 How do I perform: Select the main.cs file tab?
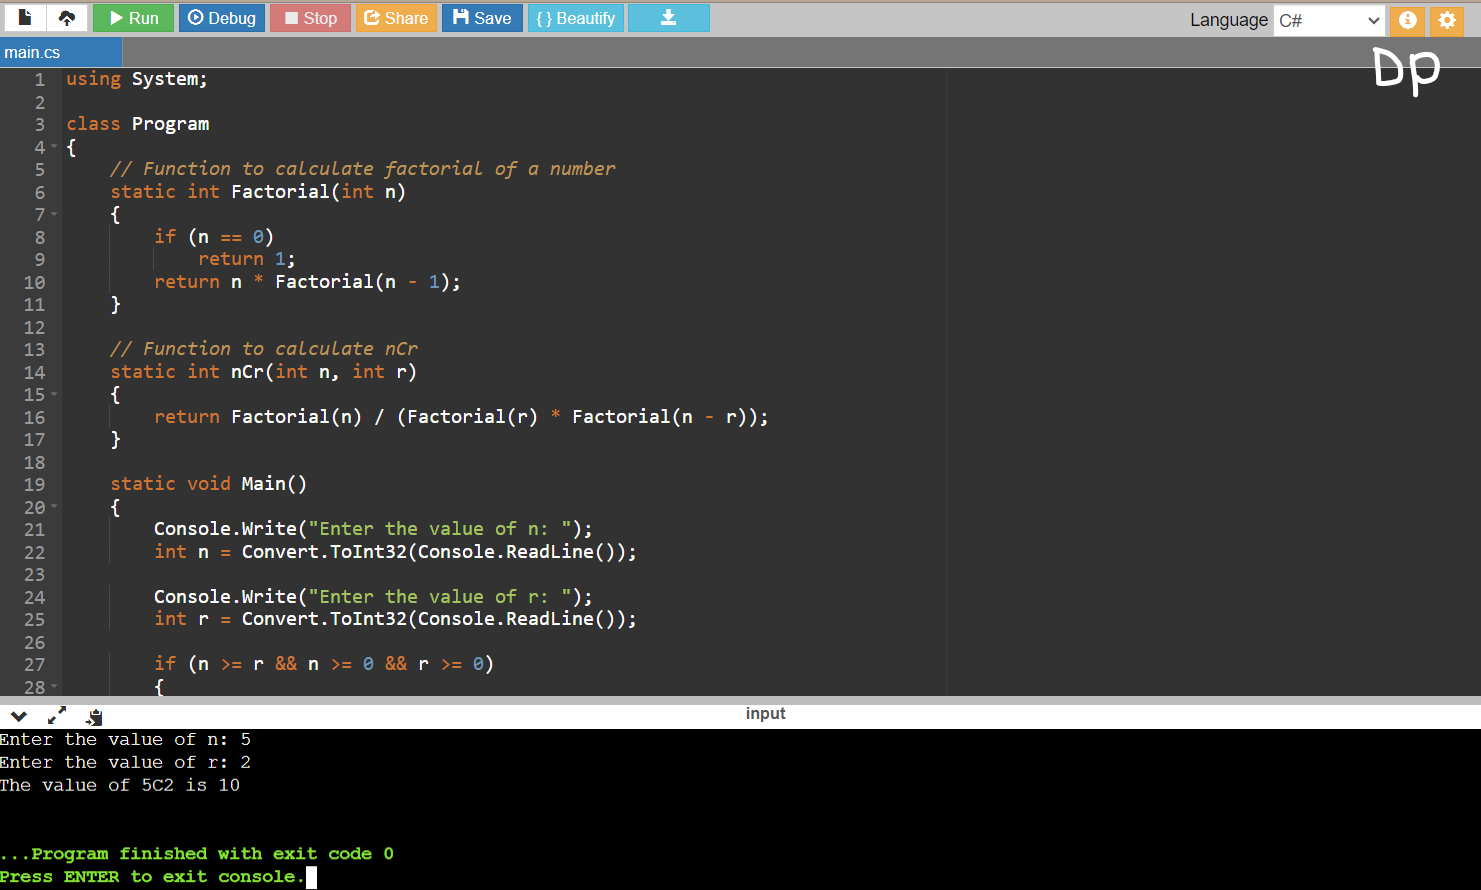click(x=33, y=52)
